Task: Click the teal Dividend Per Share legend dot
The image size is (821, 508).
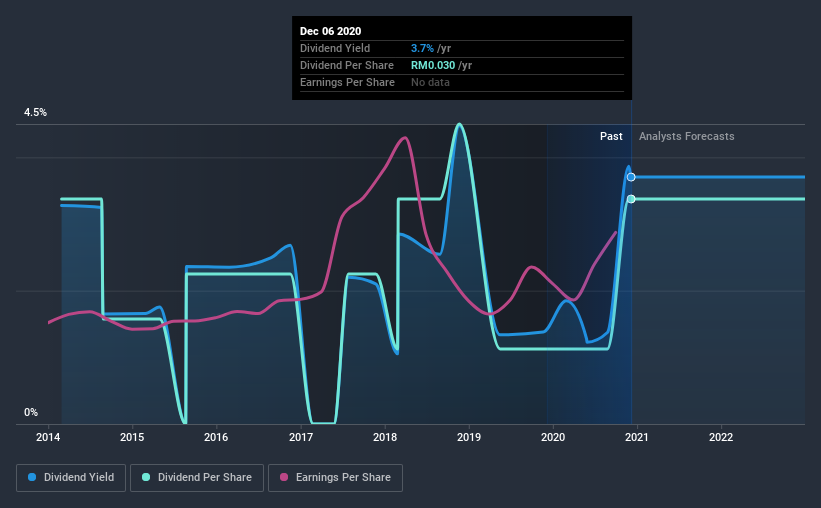Action: point(146,477)
